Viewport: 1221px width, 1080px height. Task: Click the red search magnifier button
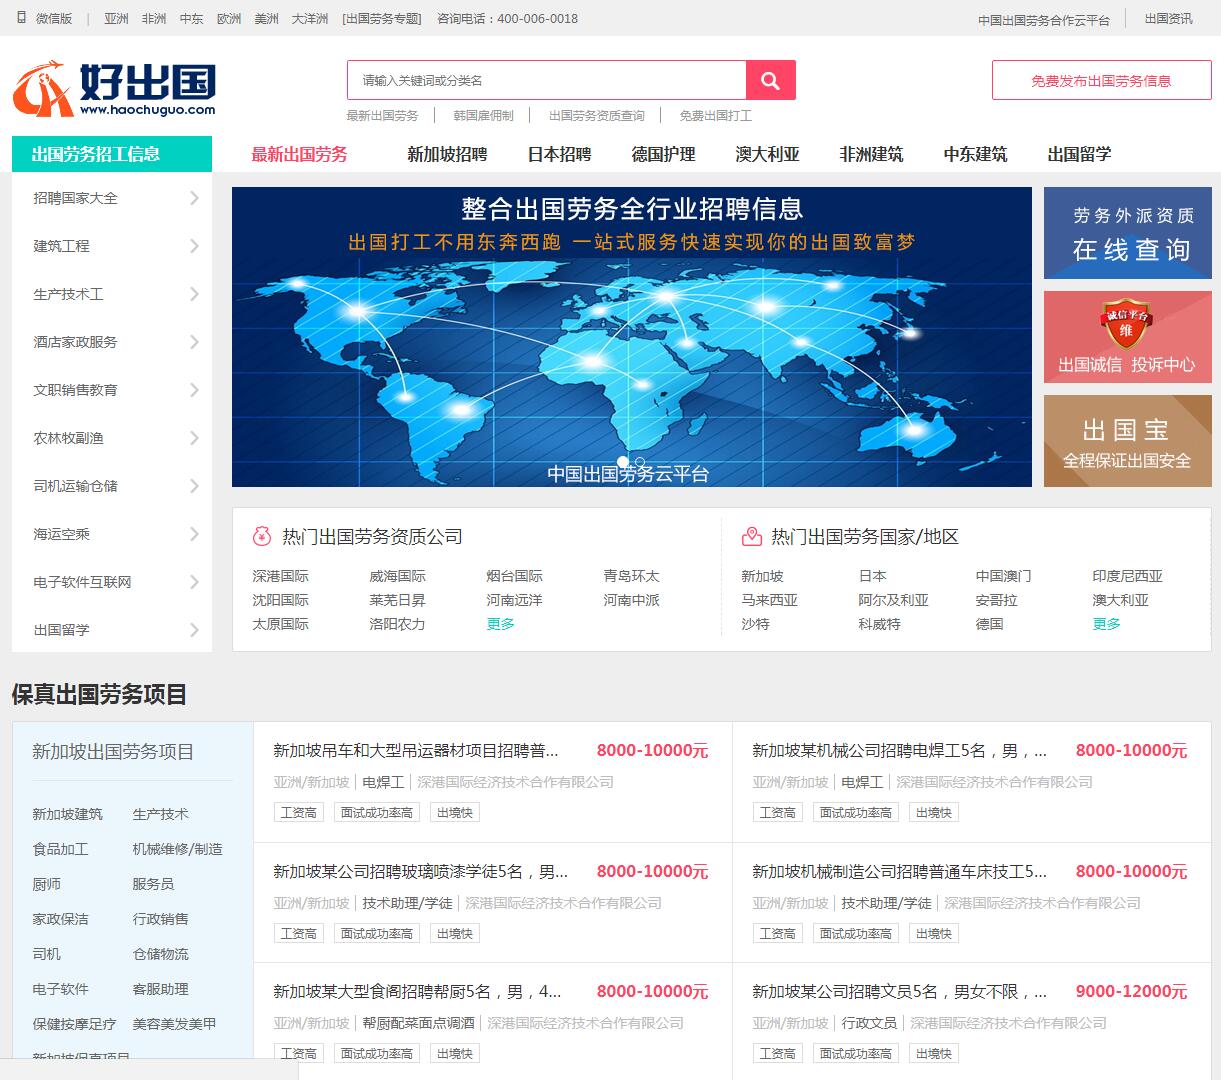click(770, 80)
